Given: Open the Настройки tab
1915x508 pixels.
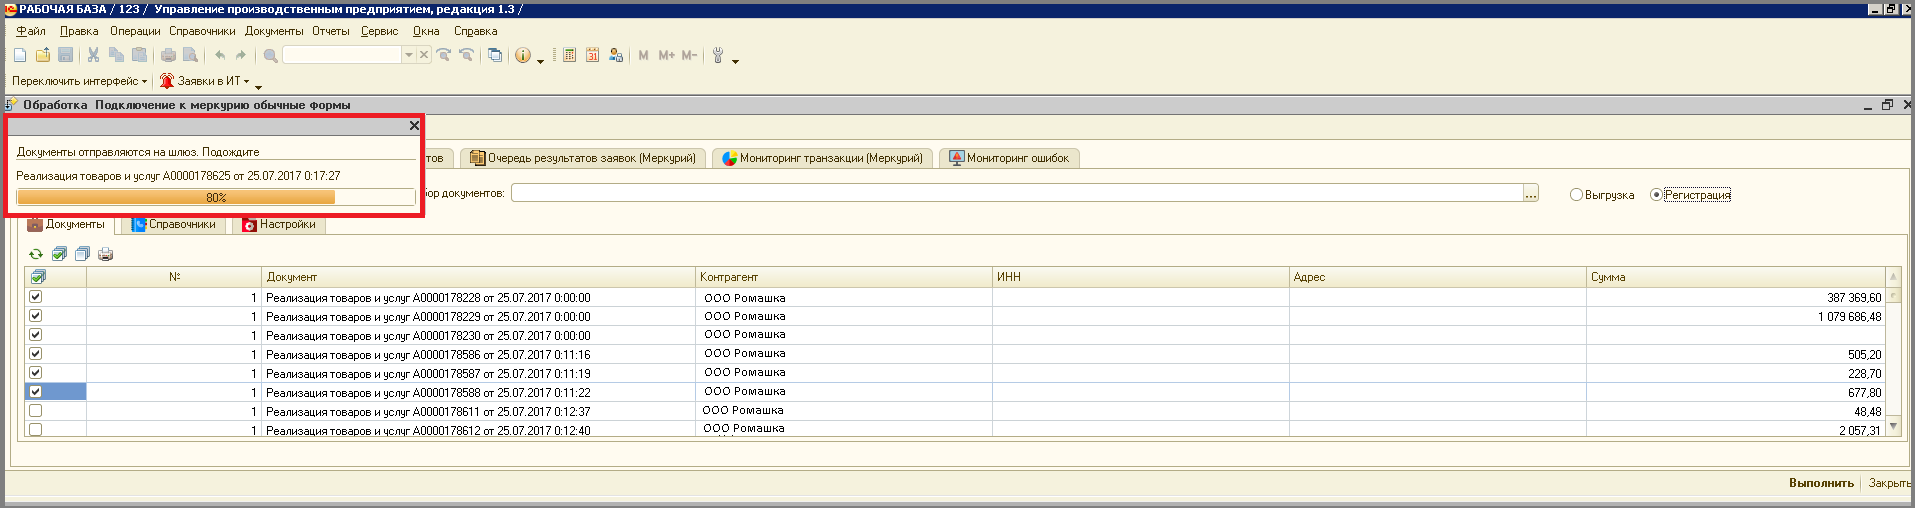Looking at the screenshot, I should point(279,224).
